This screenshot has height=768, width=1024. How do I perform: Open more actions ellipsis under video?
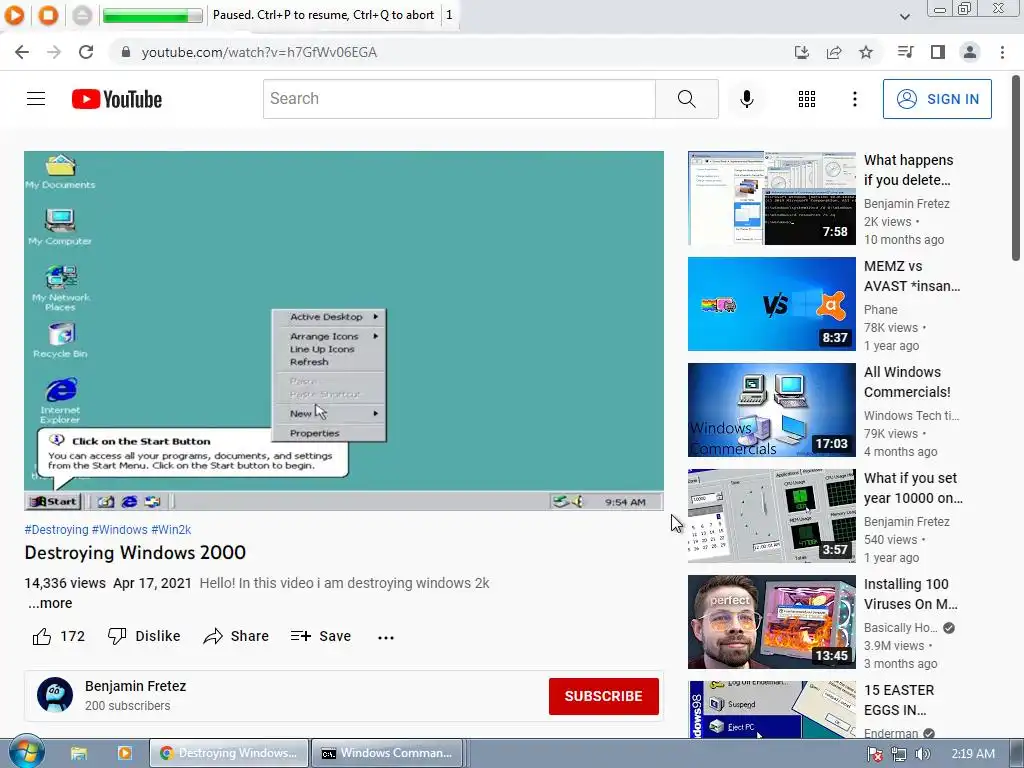(x=386, y=637)
